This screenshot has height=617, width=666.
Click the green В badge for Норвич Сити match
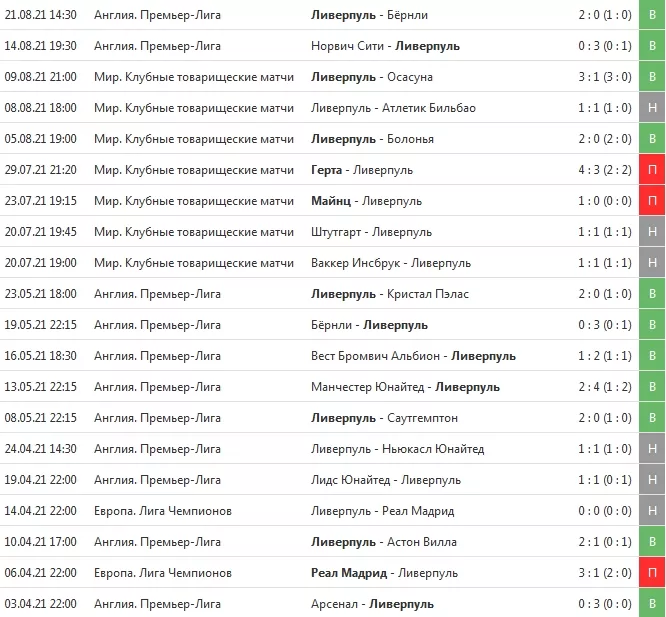652,46
